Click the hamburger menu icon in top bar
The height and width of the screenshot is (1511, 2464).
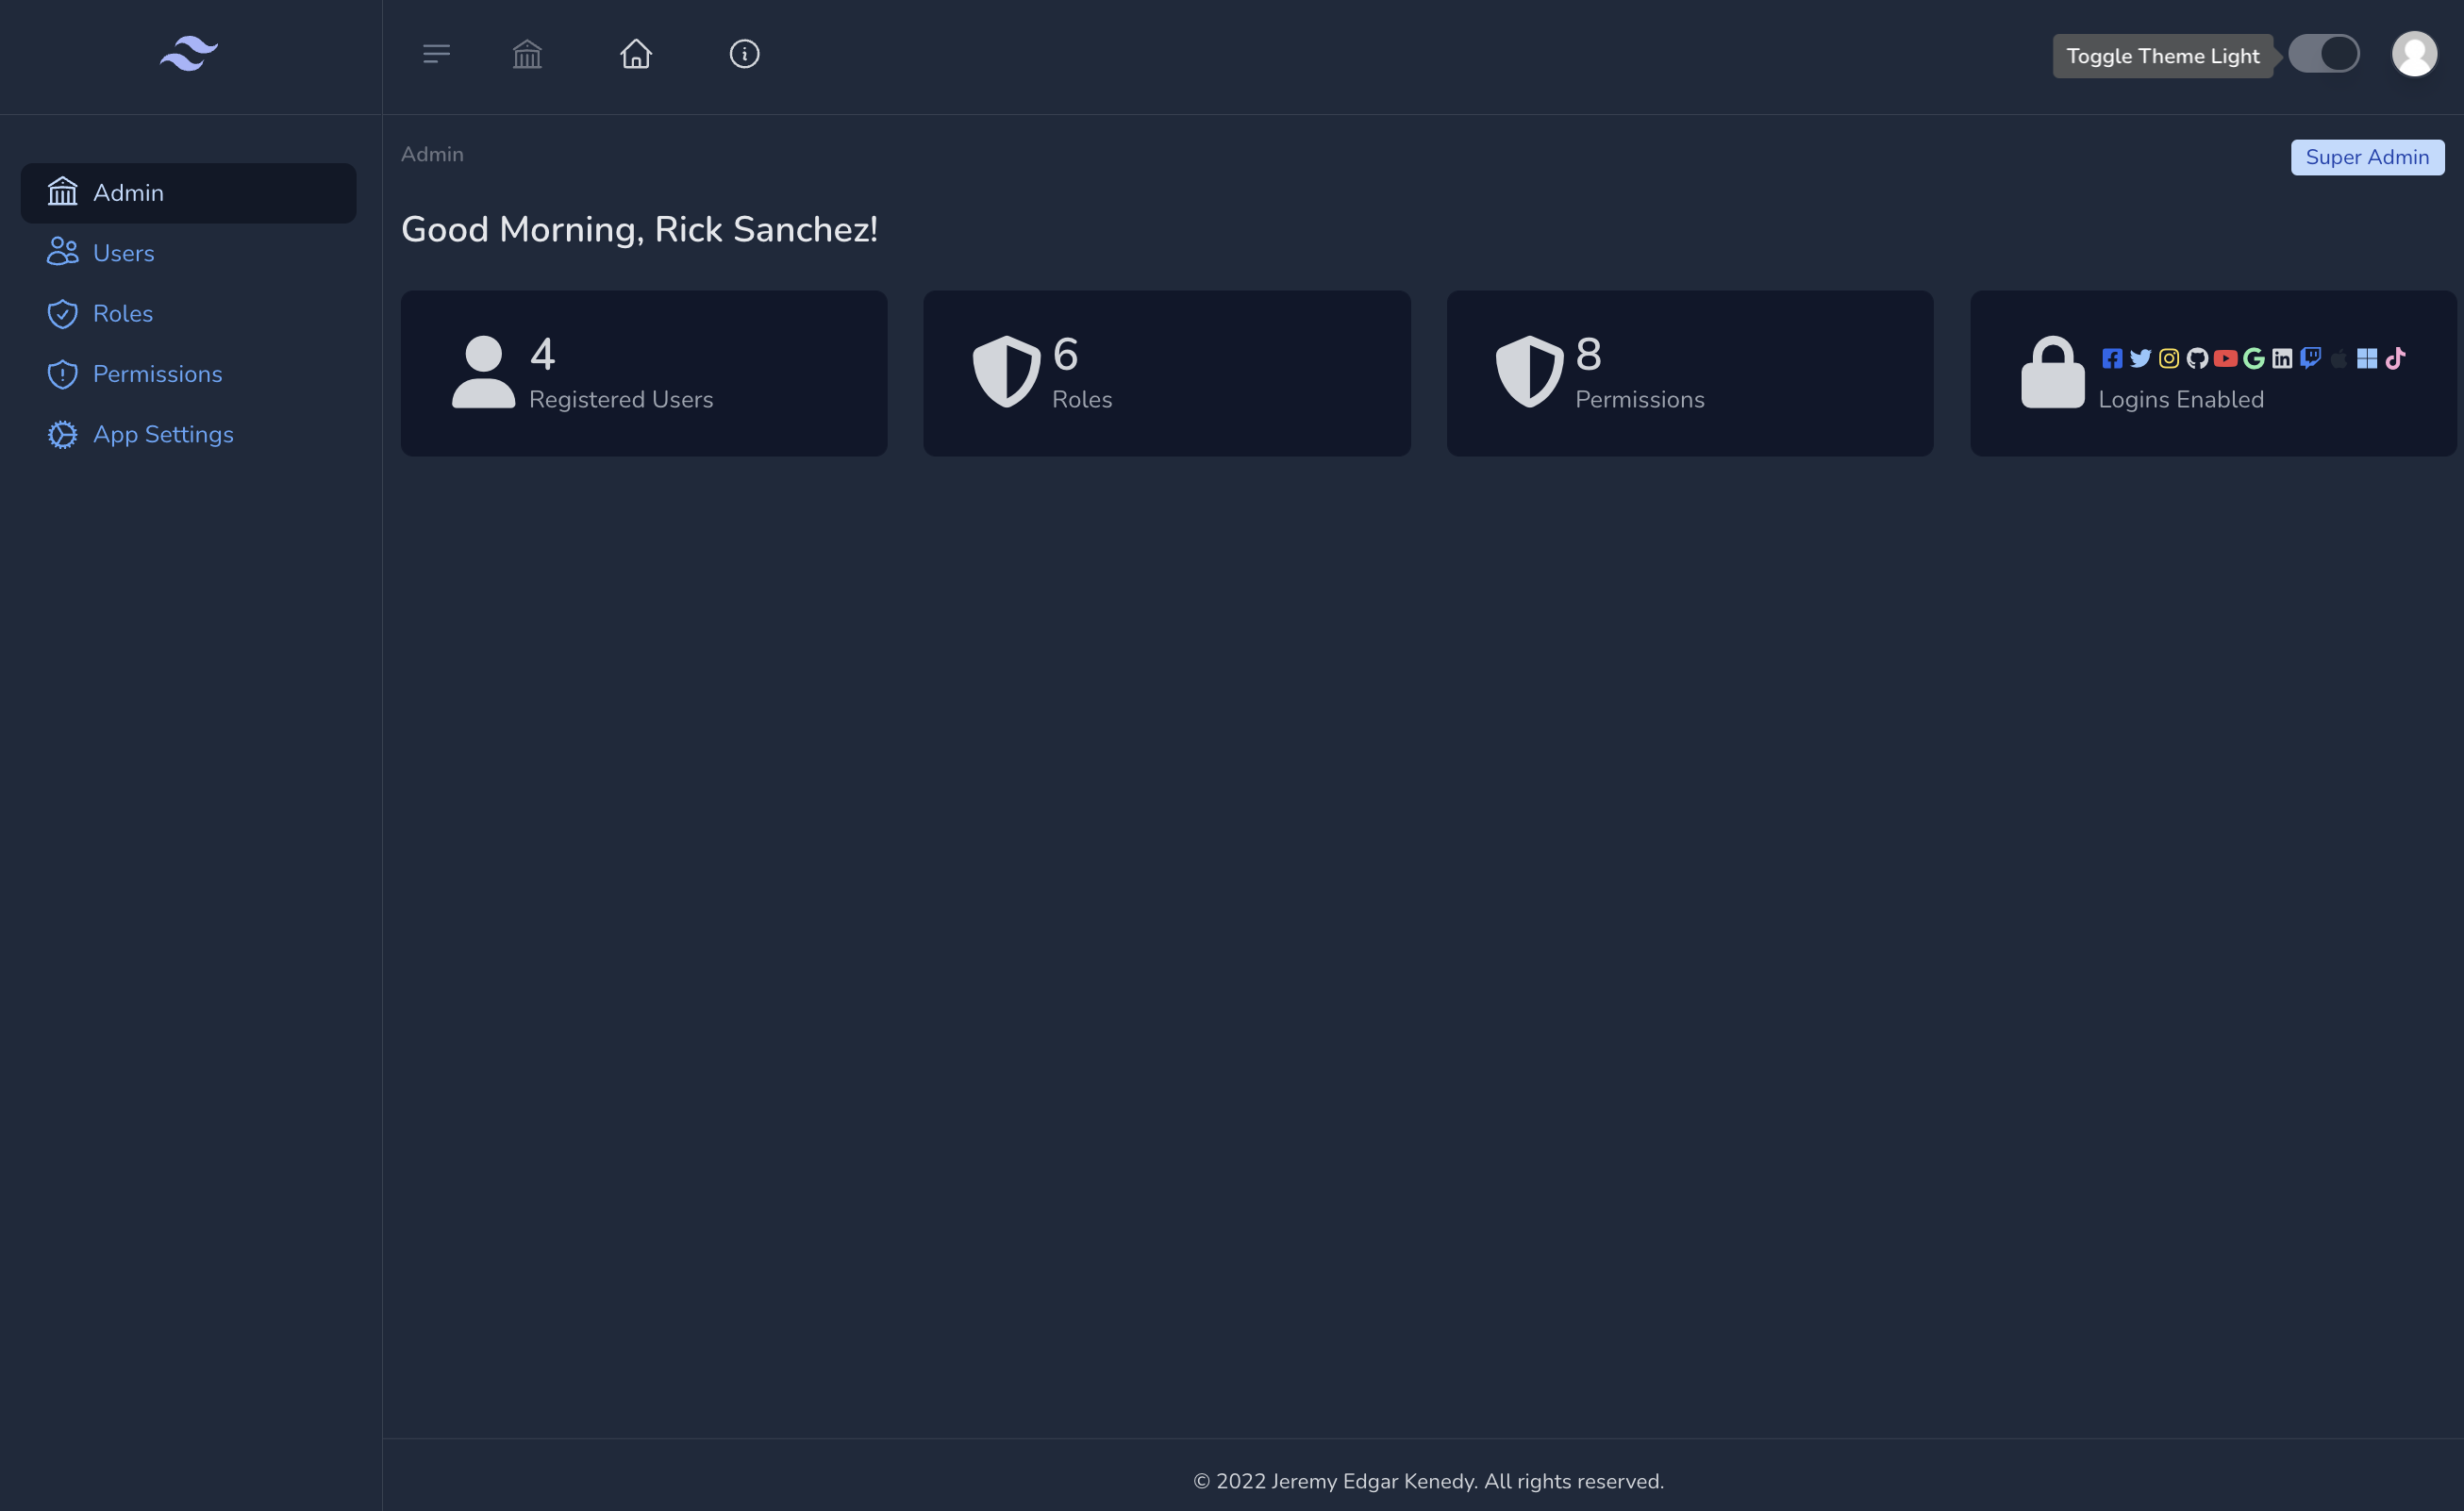436,54
